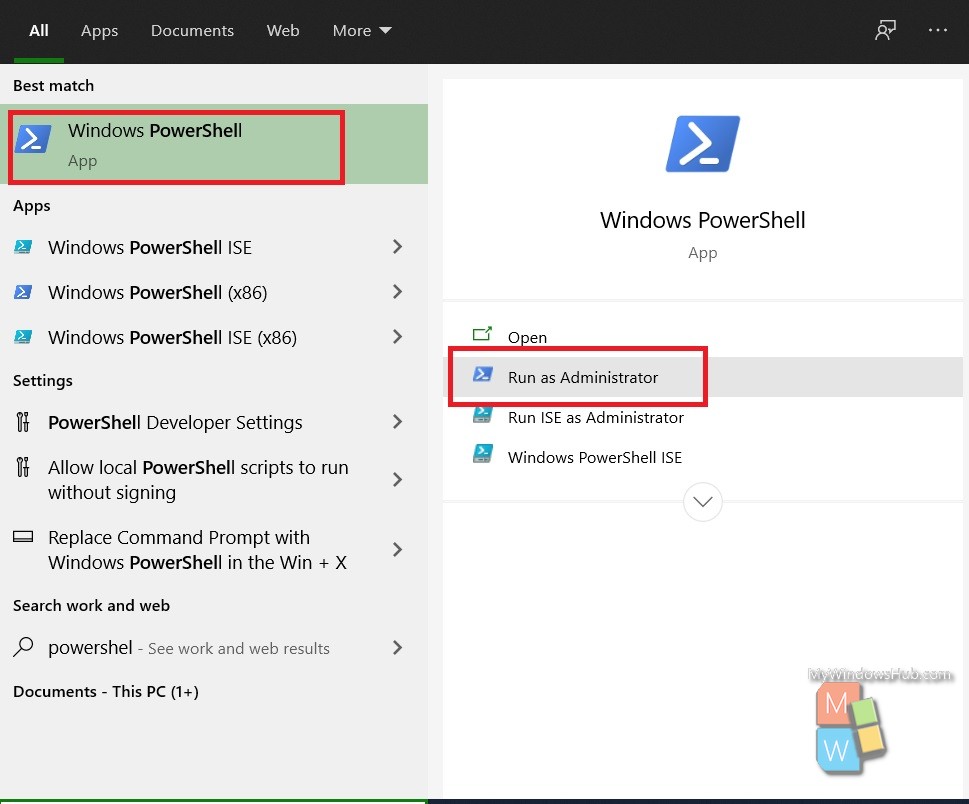Expand Replace Command Prompt result arrow

tap(397, 549)
